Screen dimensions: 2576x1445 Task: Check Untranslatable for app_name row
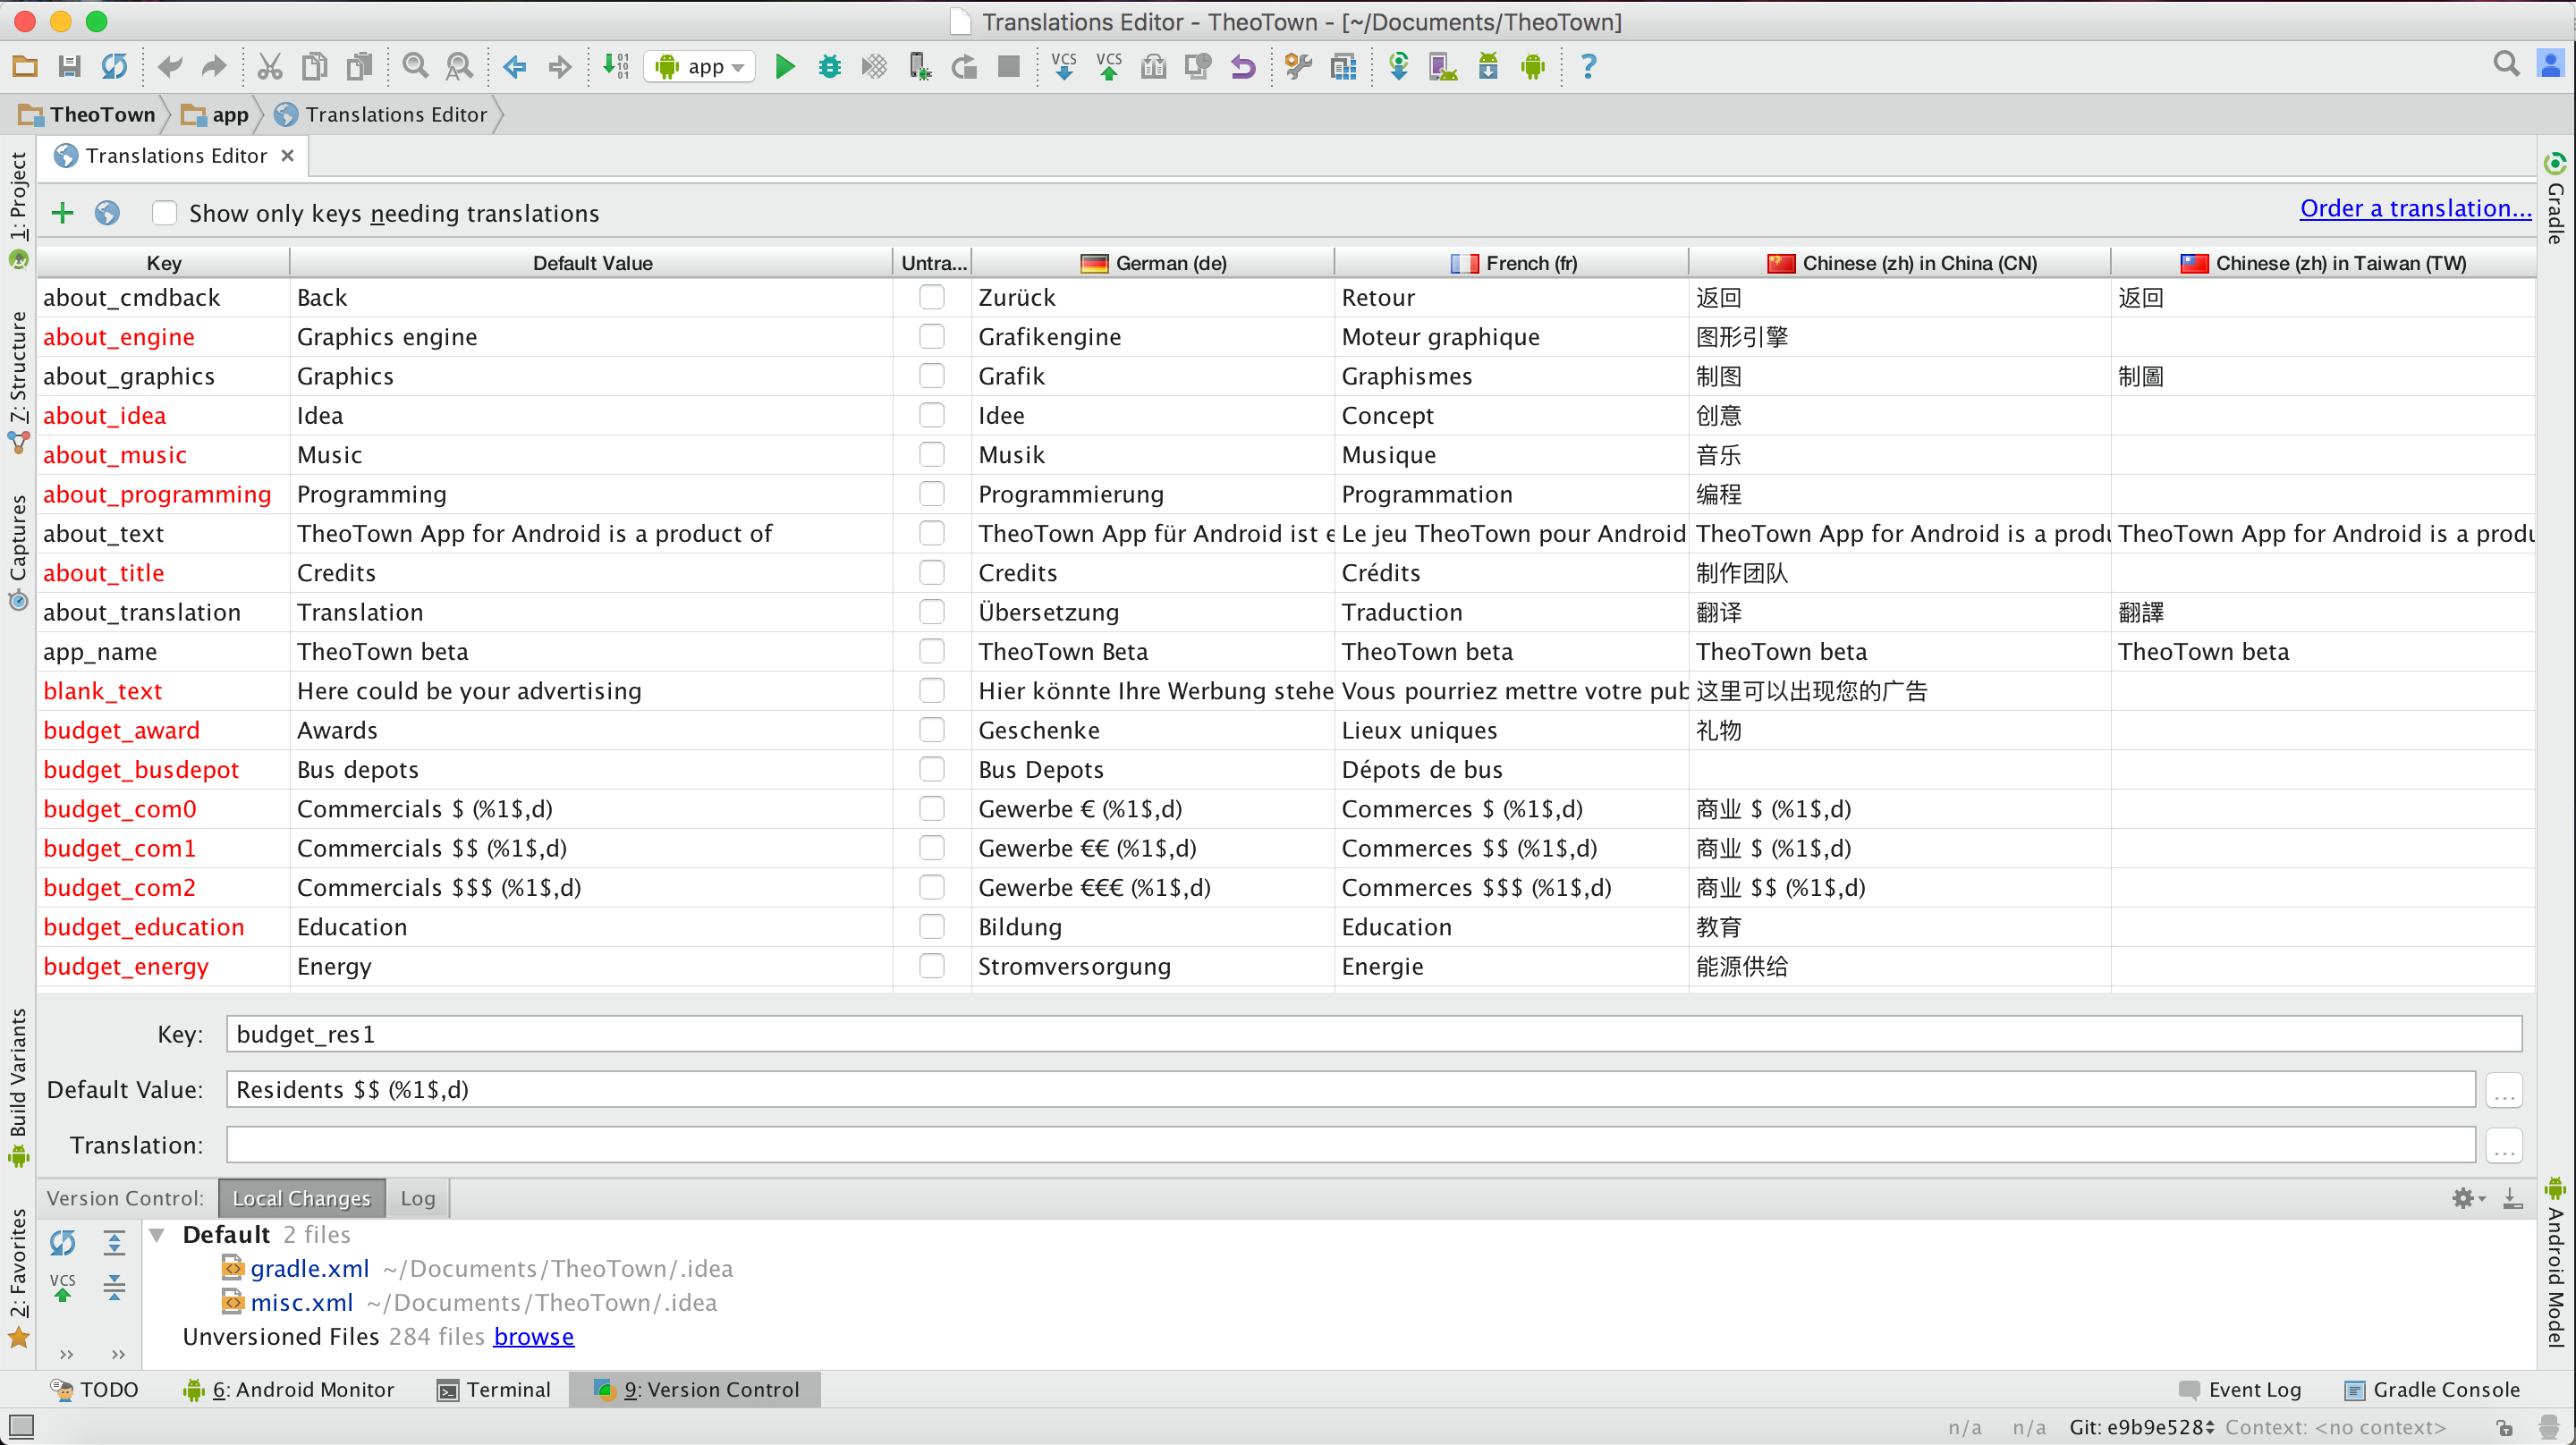pos(932,652)
